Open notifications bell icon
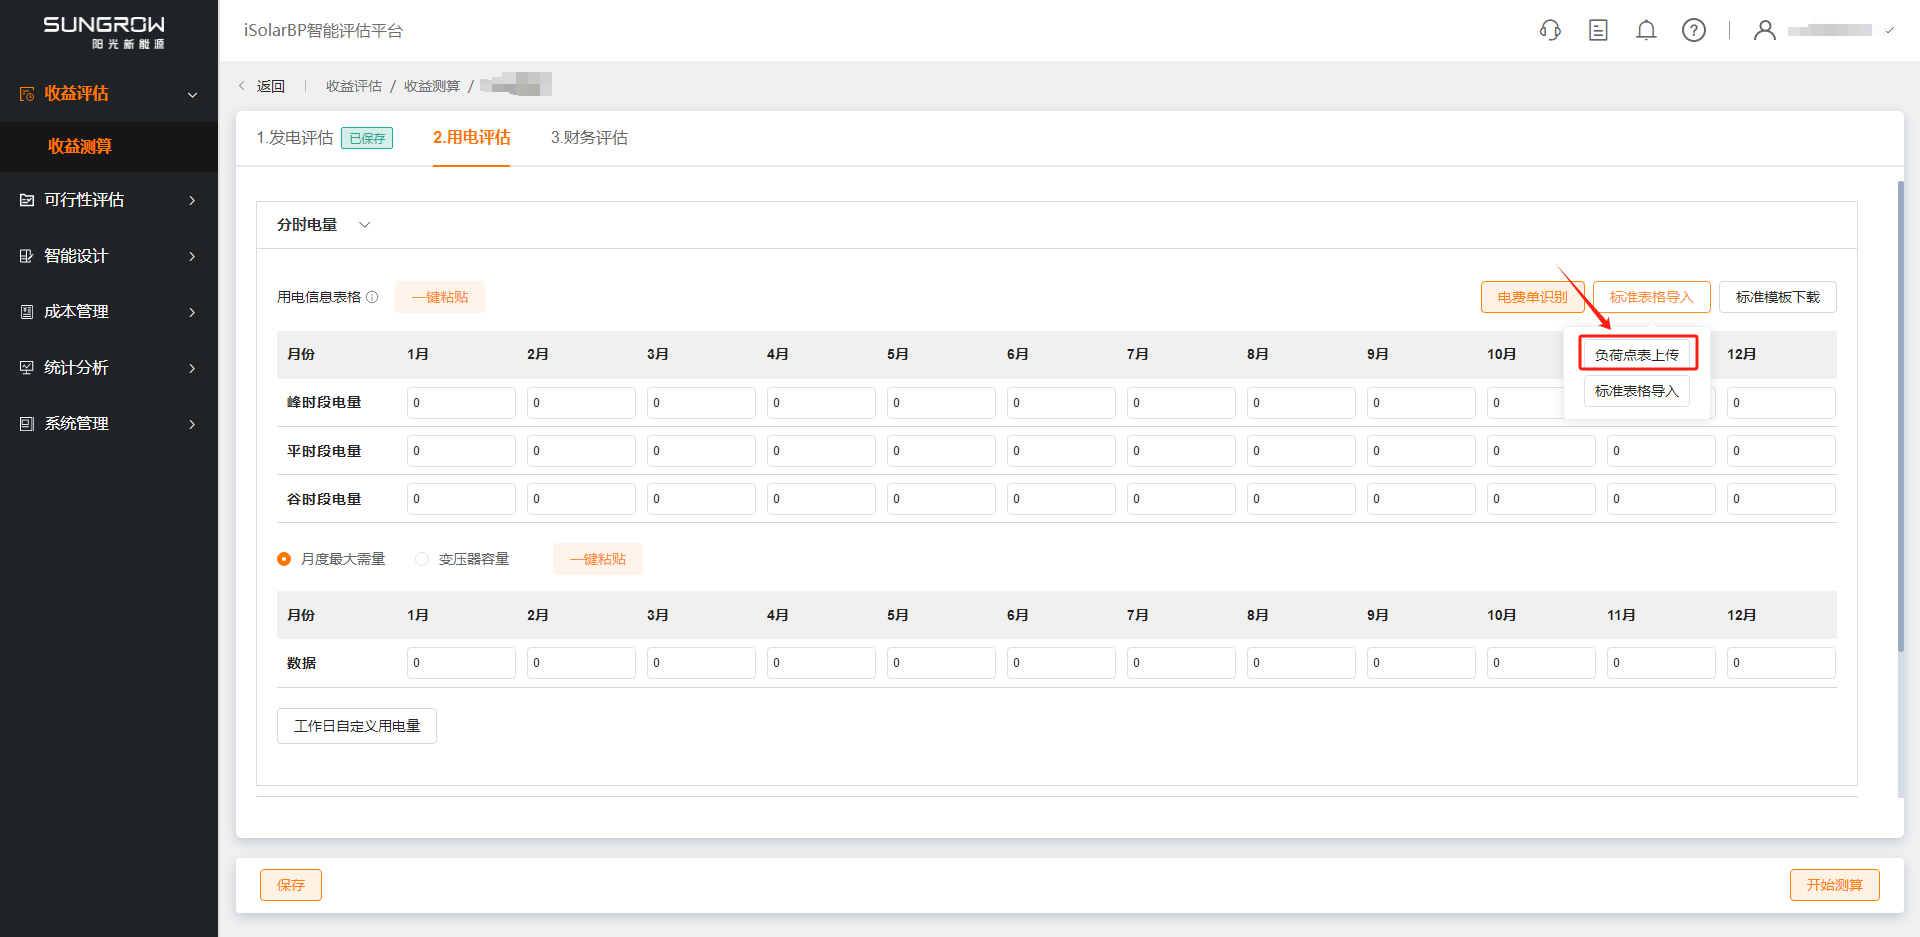Screen dimensions: 1920x937 point(1646,30)
